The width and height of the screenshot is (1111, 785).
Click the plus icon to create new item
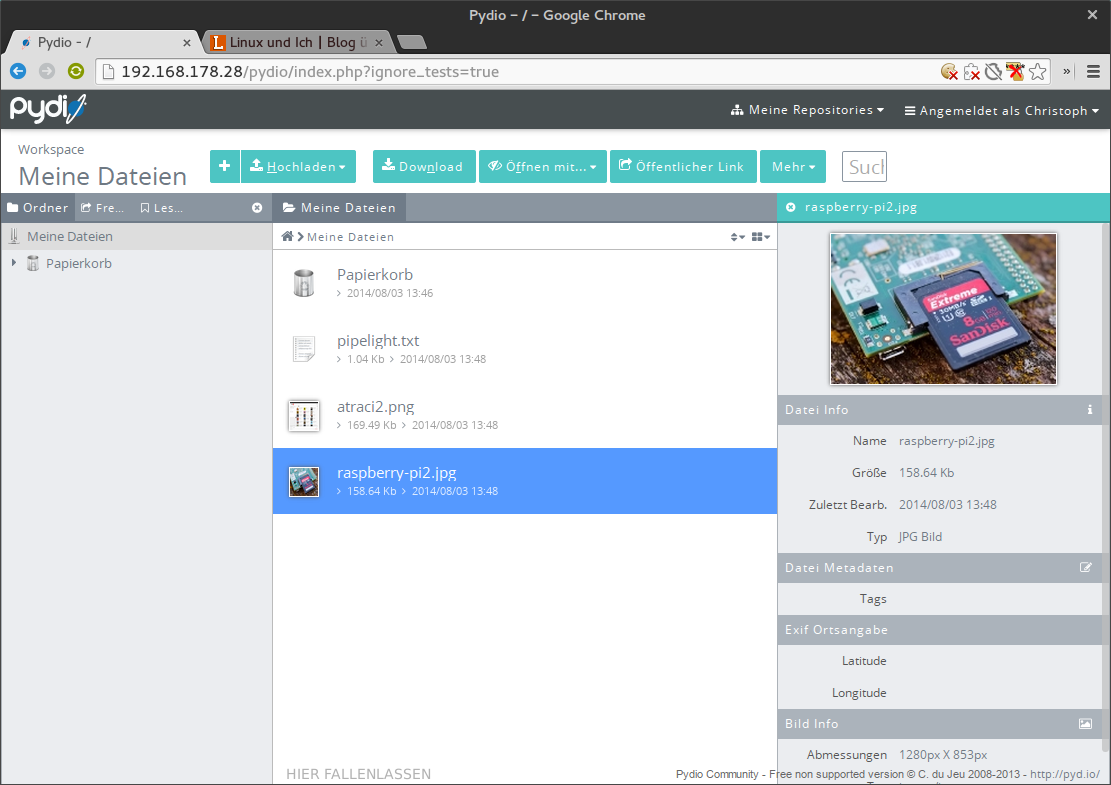224,166
